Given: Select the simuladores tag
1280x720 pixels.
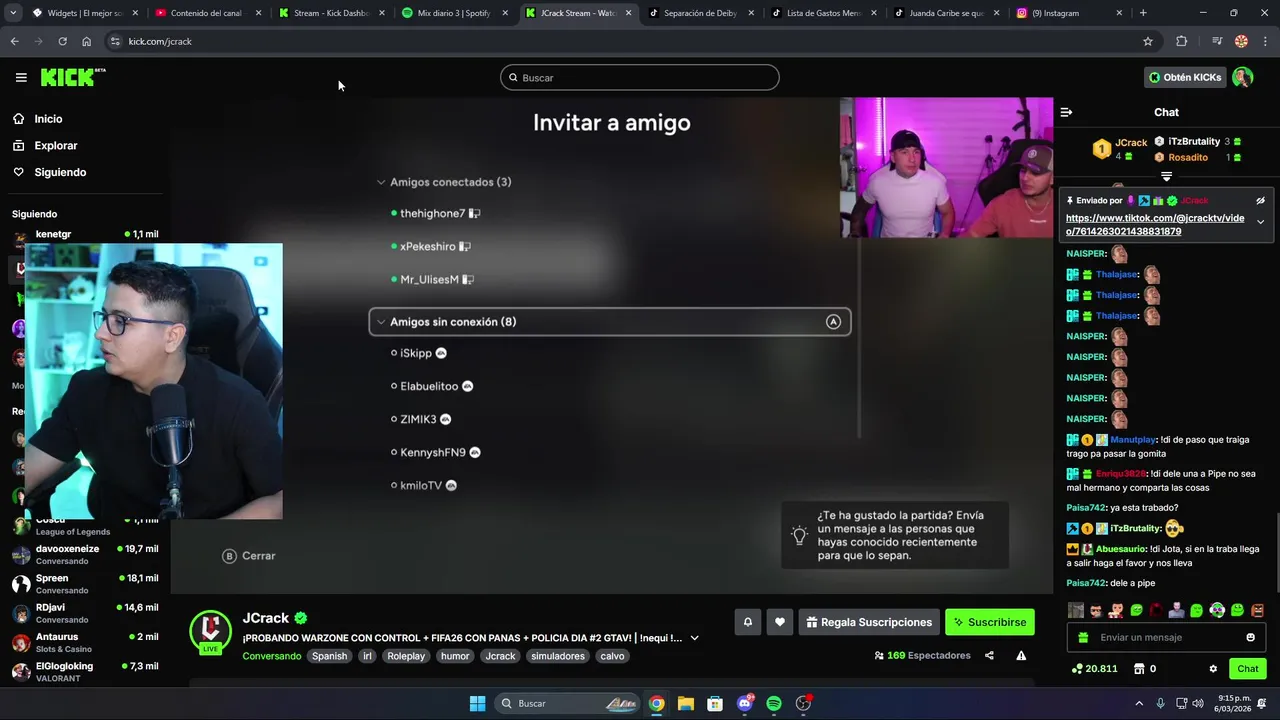Looking at the screenshot, I should pos(557,656).
